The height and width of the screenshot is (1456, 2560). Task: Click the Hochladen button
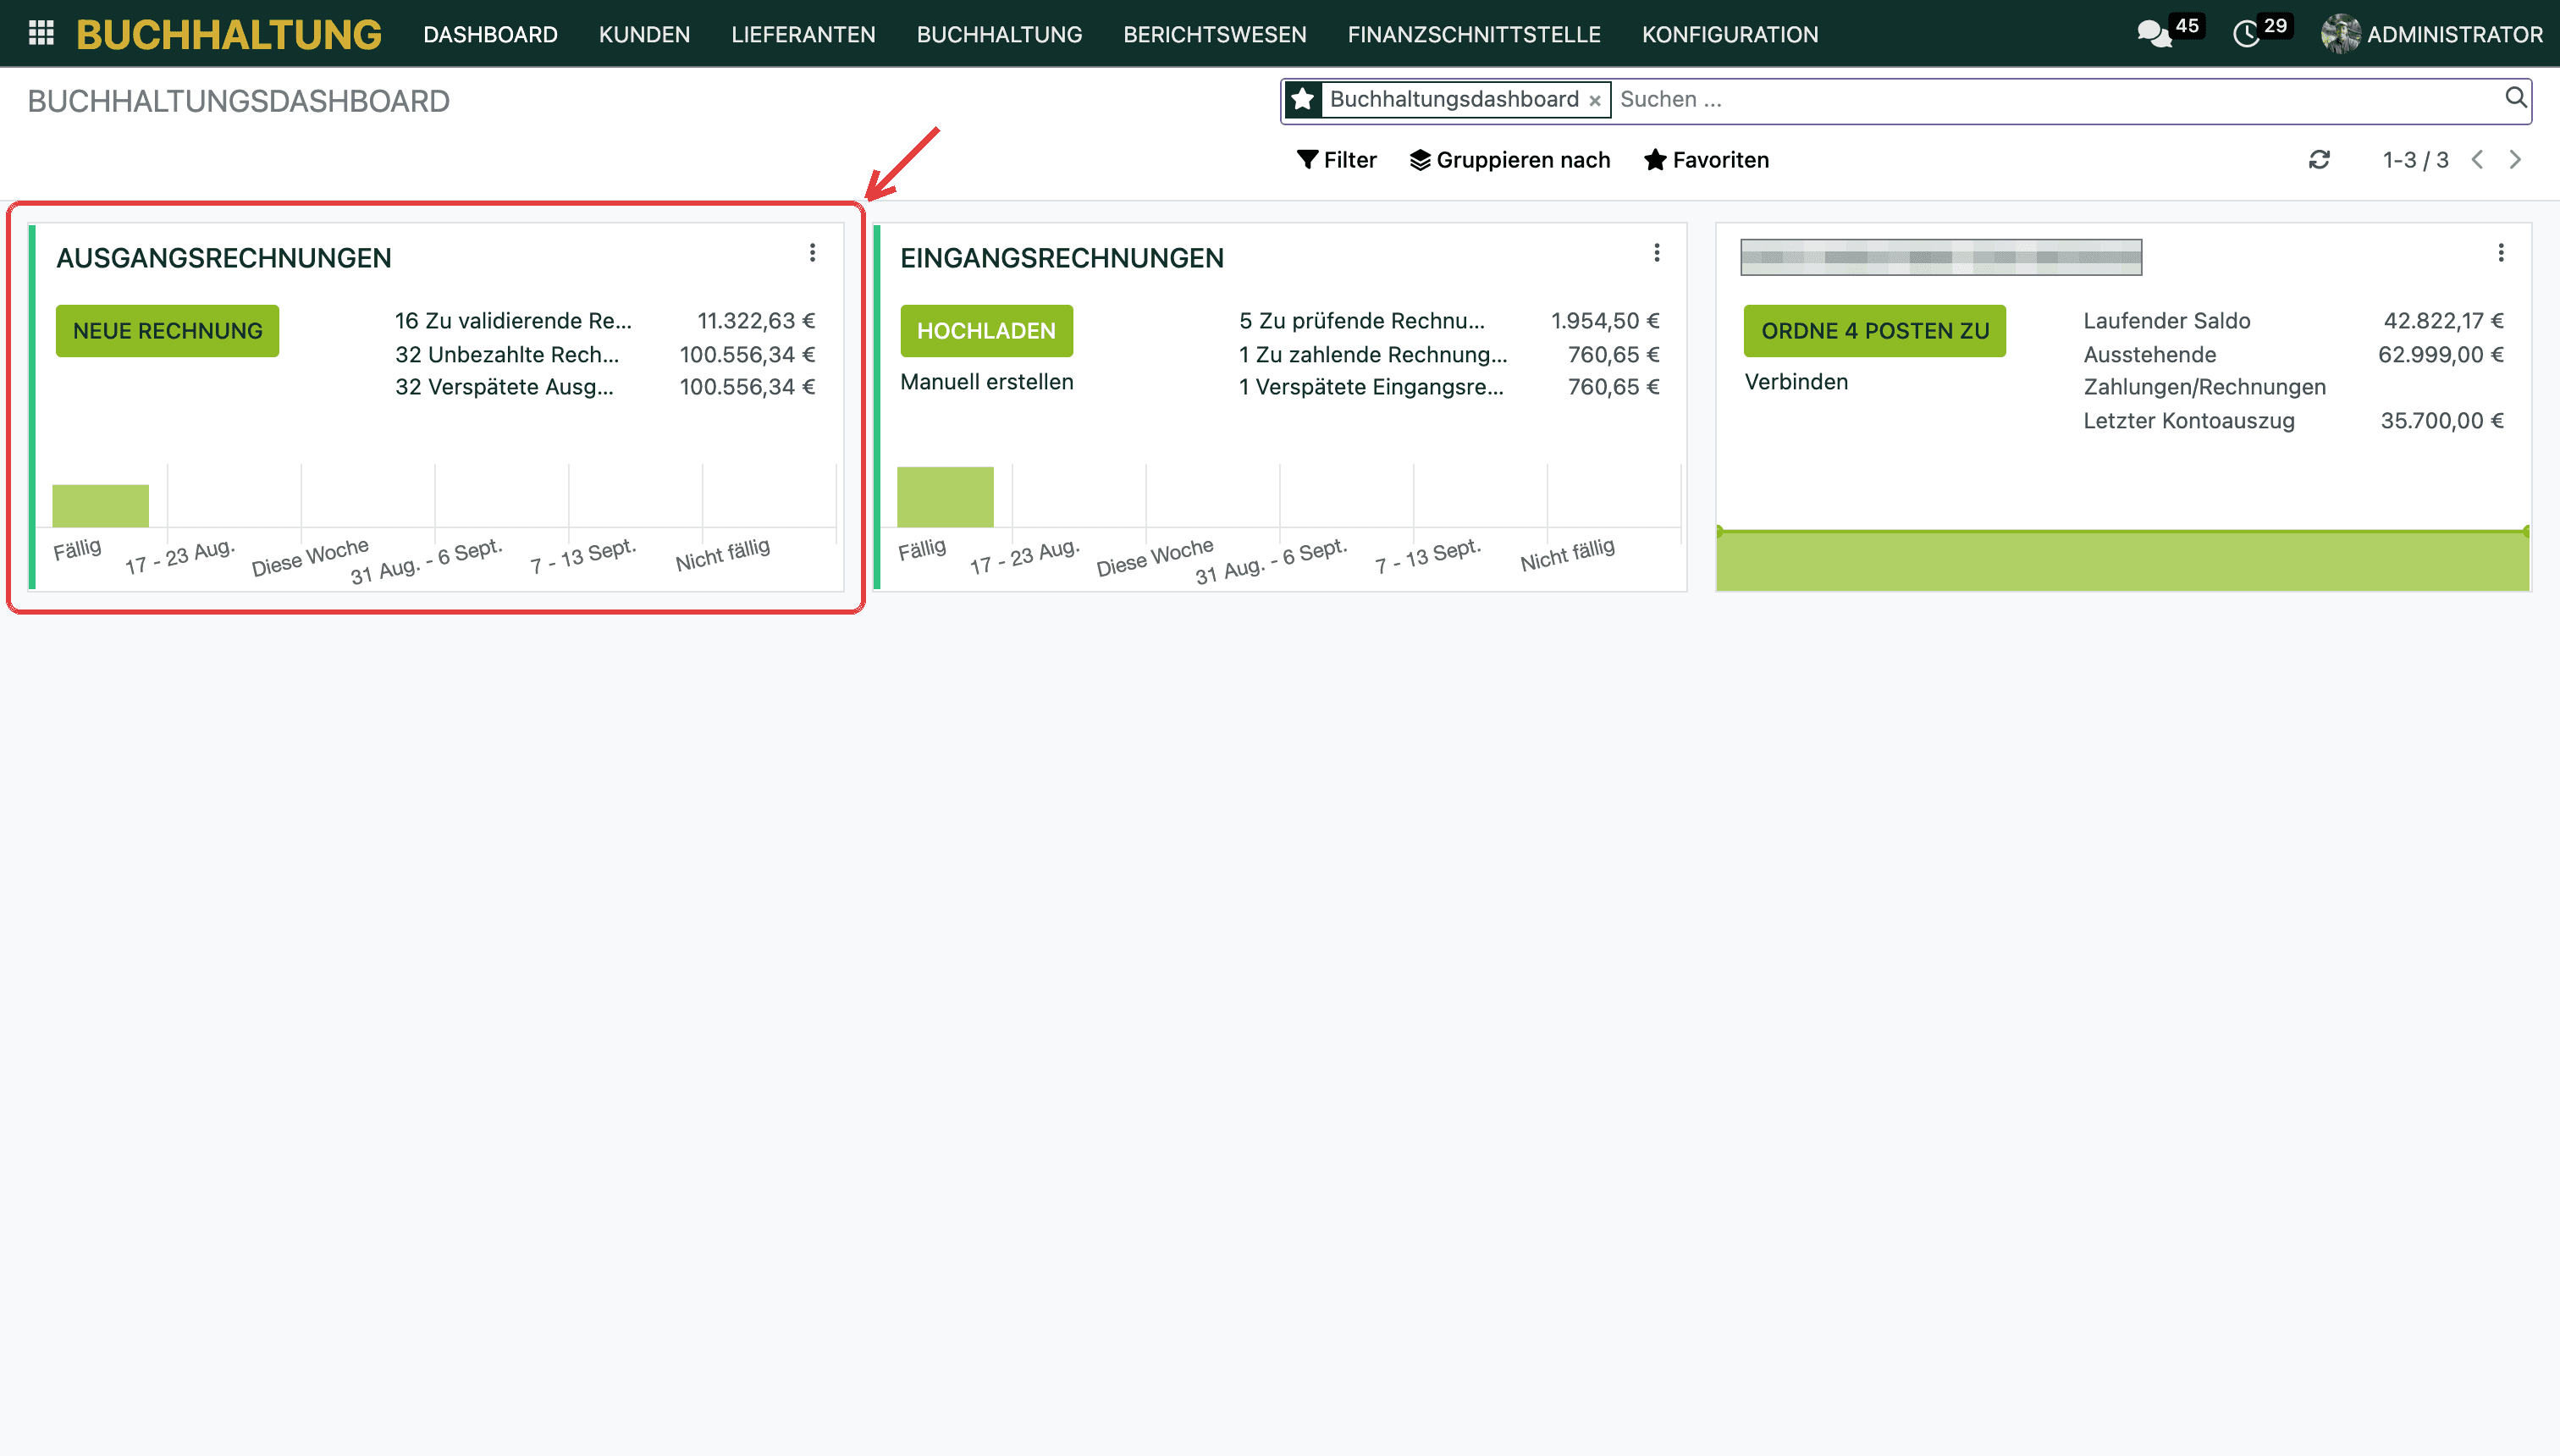pyautogui.click(x=986, y=331)
